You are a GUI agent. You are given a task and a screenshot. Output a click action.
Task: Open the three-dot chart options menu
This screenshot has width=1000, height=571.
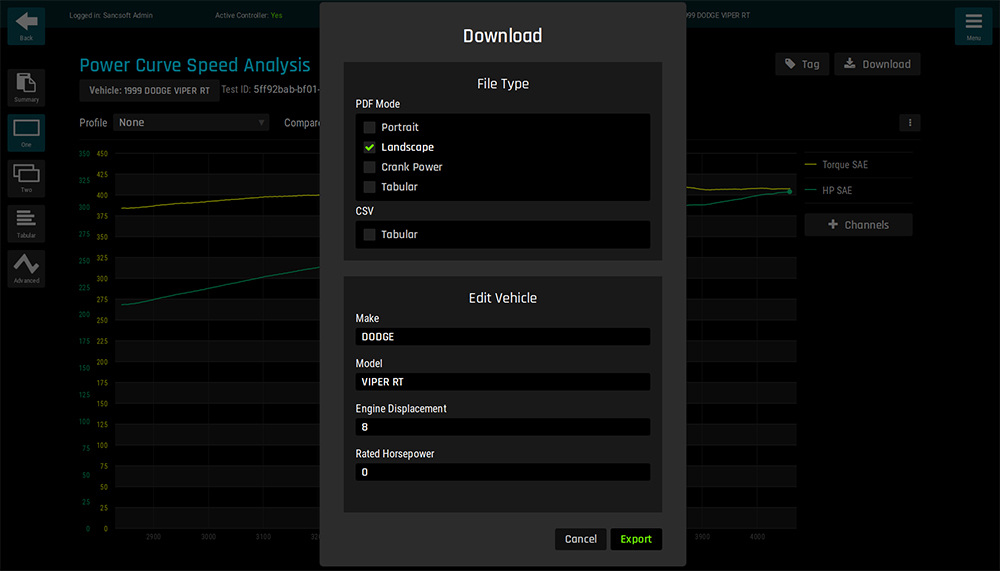(909, 122)
